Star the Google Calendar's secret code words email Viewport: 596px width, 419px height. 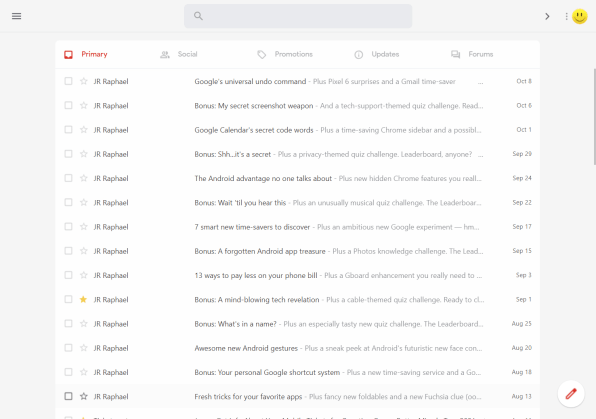point(84,130)
